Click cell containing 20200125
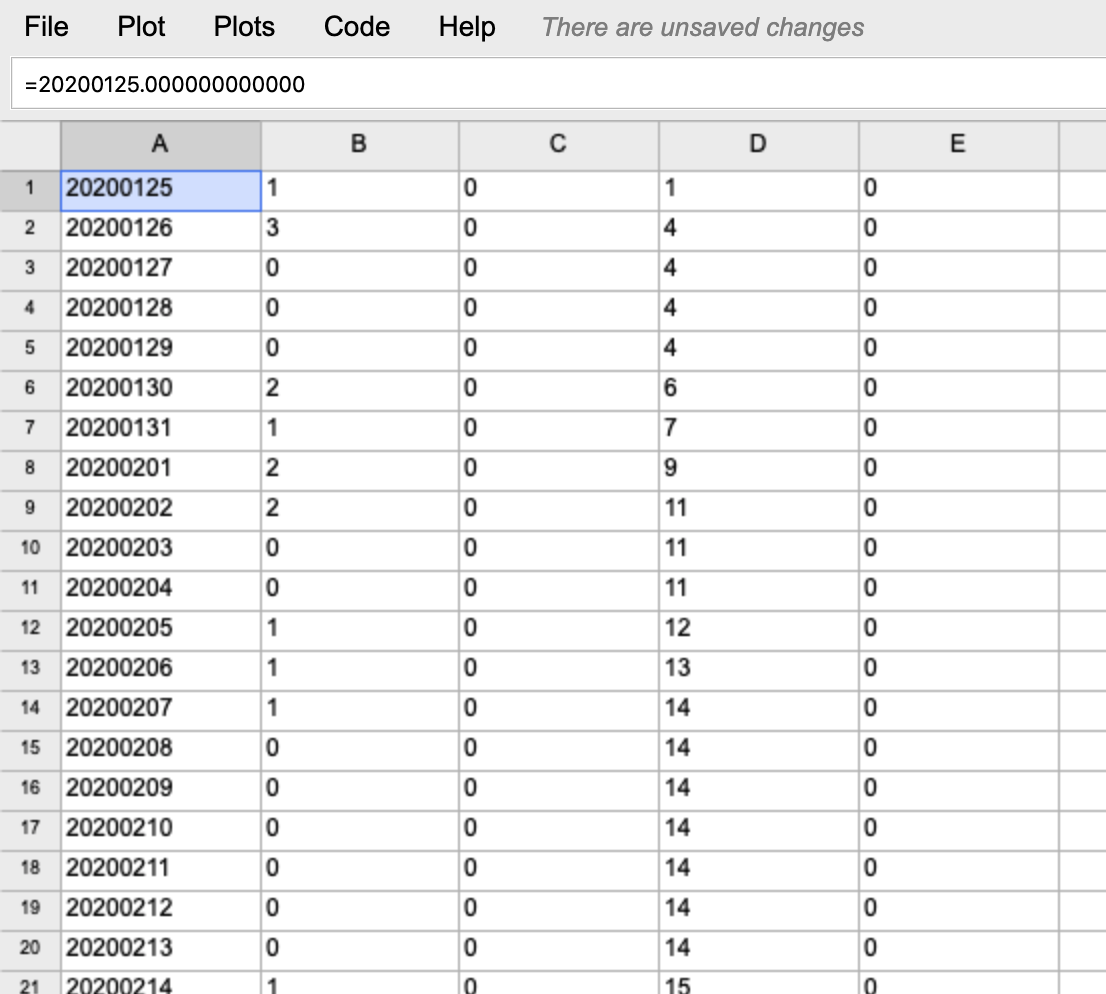 click(161, 190)
